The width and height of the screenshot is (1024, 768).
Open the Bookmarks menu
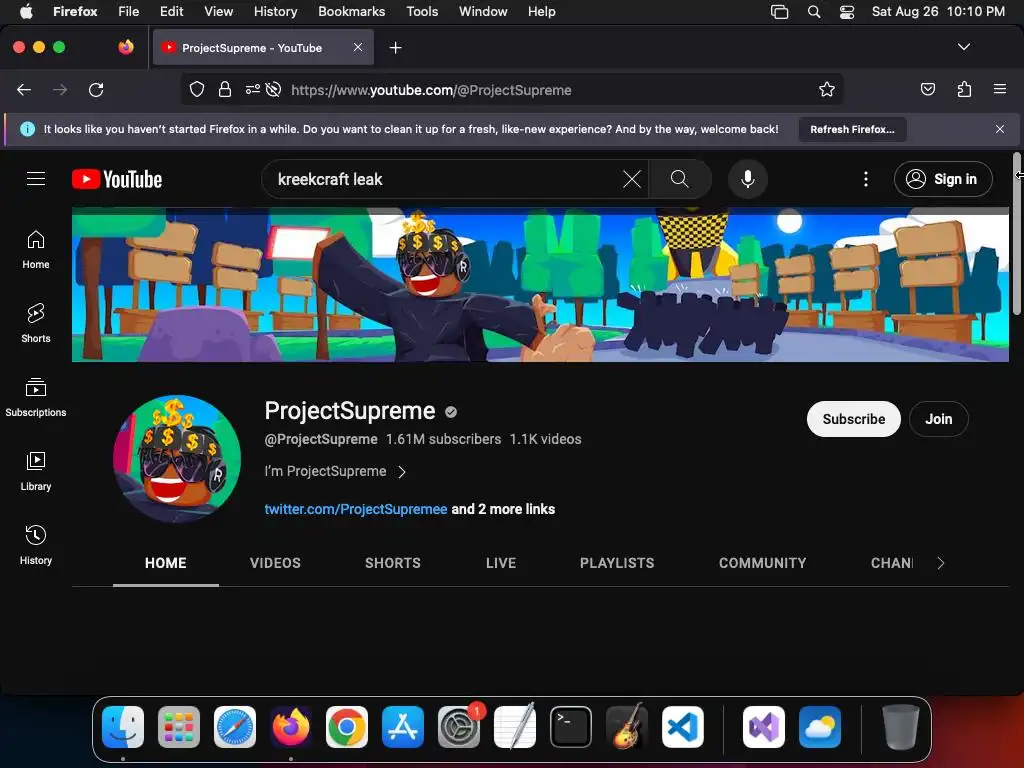coord(351,11)
